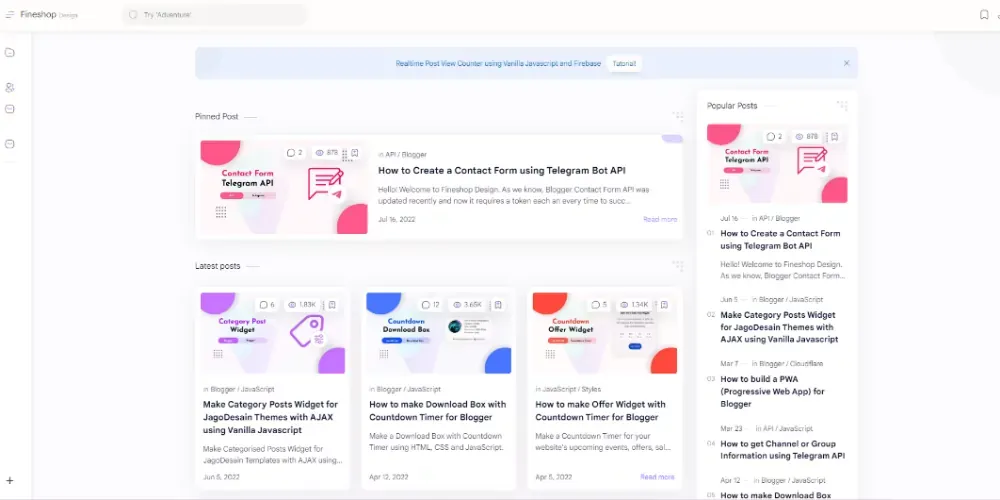
Task: Open 'How to make Download Box' latest post title
Action: pos(438,411)
